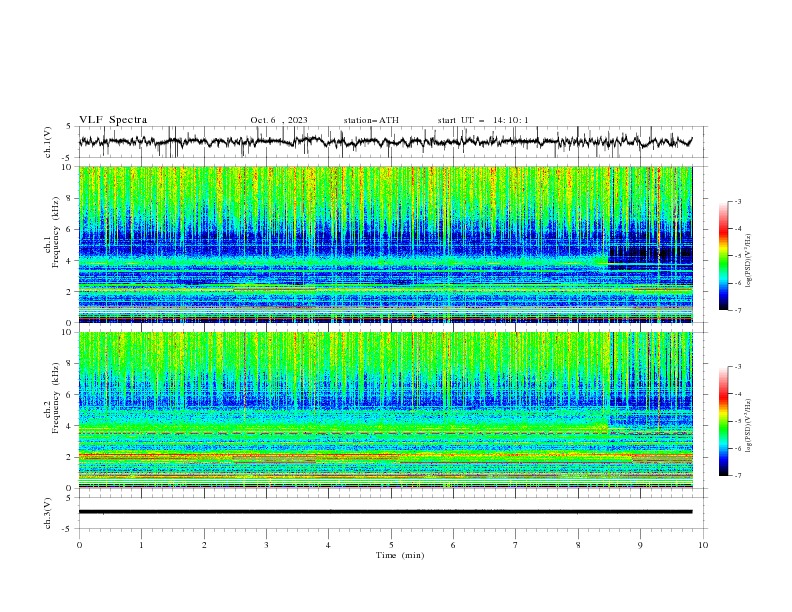Click the ch.2 spectrogram colorbar
This screenshot has height=612, width=792.
(723, 421)
